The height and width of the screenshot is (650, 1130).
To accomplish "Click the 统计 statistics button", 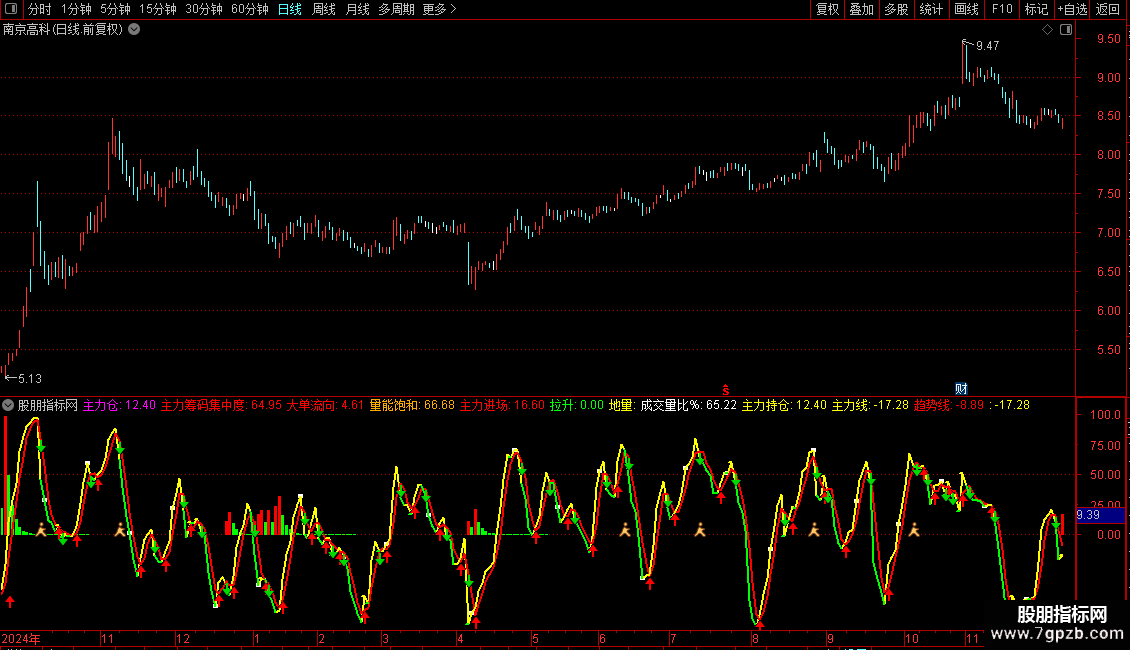I will (x=931, y=9).
